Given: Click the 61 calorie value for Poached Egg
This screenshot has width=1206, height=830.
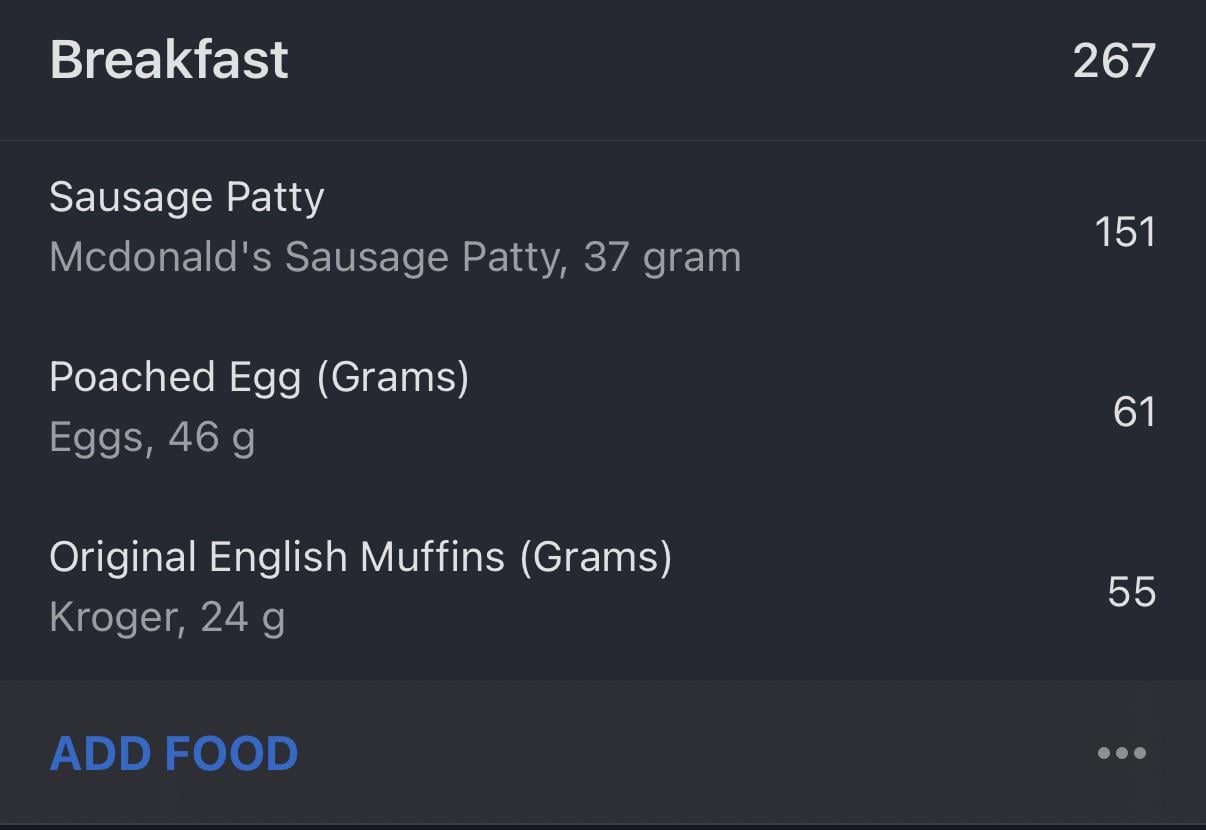Looking at the screenshot, I should point(1134,412).
